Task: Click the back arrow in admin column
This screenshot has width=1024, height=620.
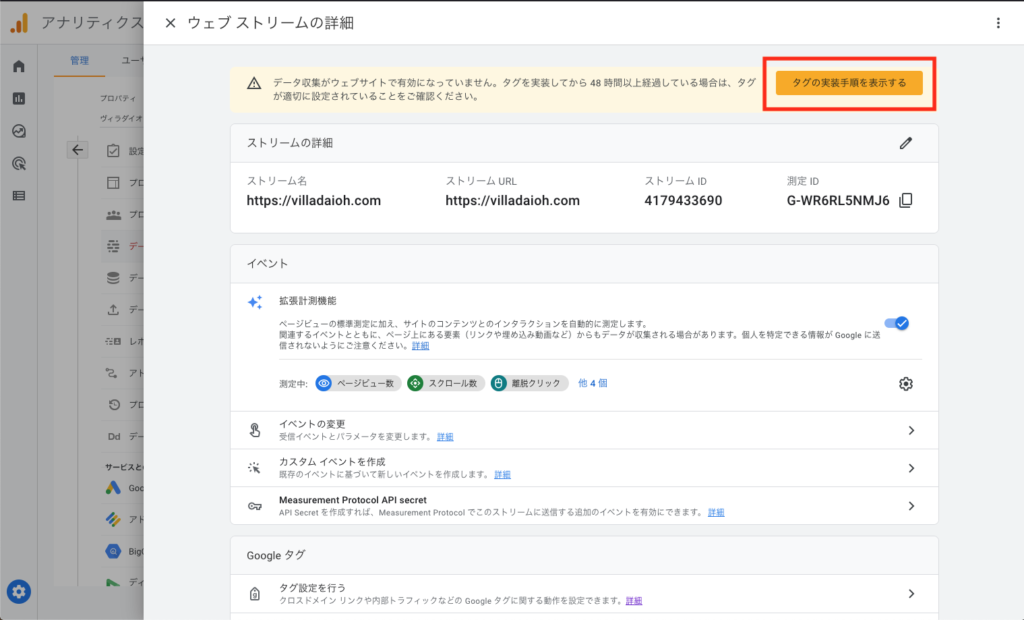Action: pos(79,150)
